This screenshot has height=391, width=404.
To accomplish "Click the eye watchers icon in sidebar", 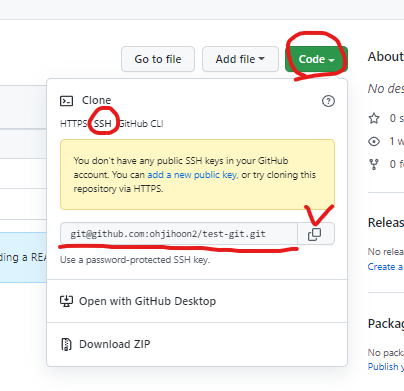I will pyautogui.click(x=374, y=141).
